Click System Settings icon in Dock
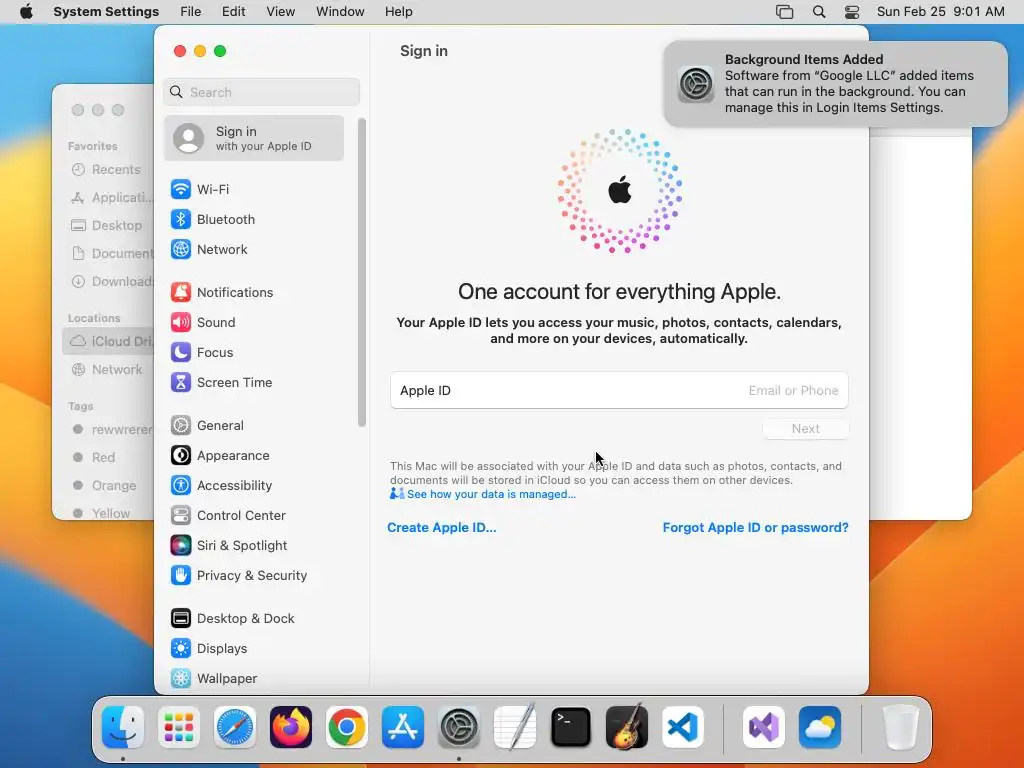 click(459, 727)
